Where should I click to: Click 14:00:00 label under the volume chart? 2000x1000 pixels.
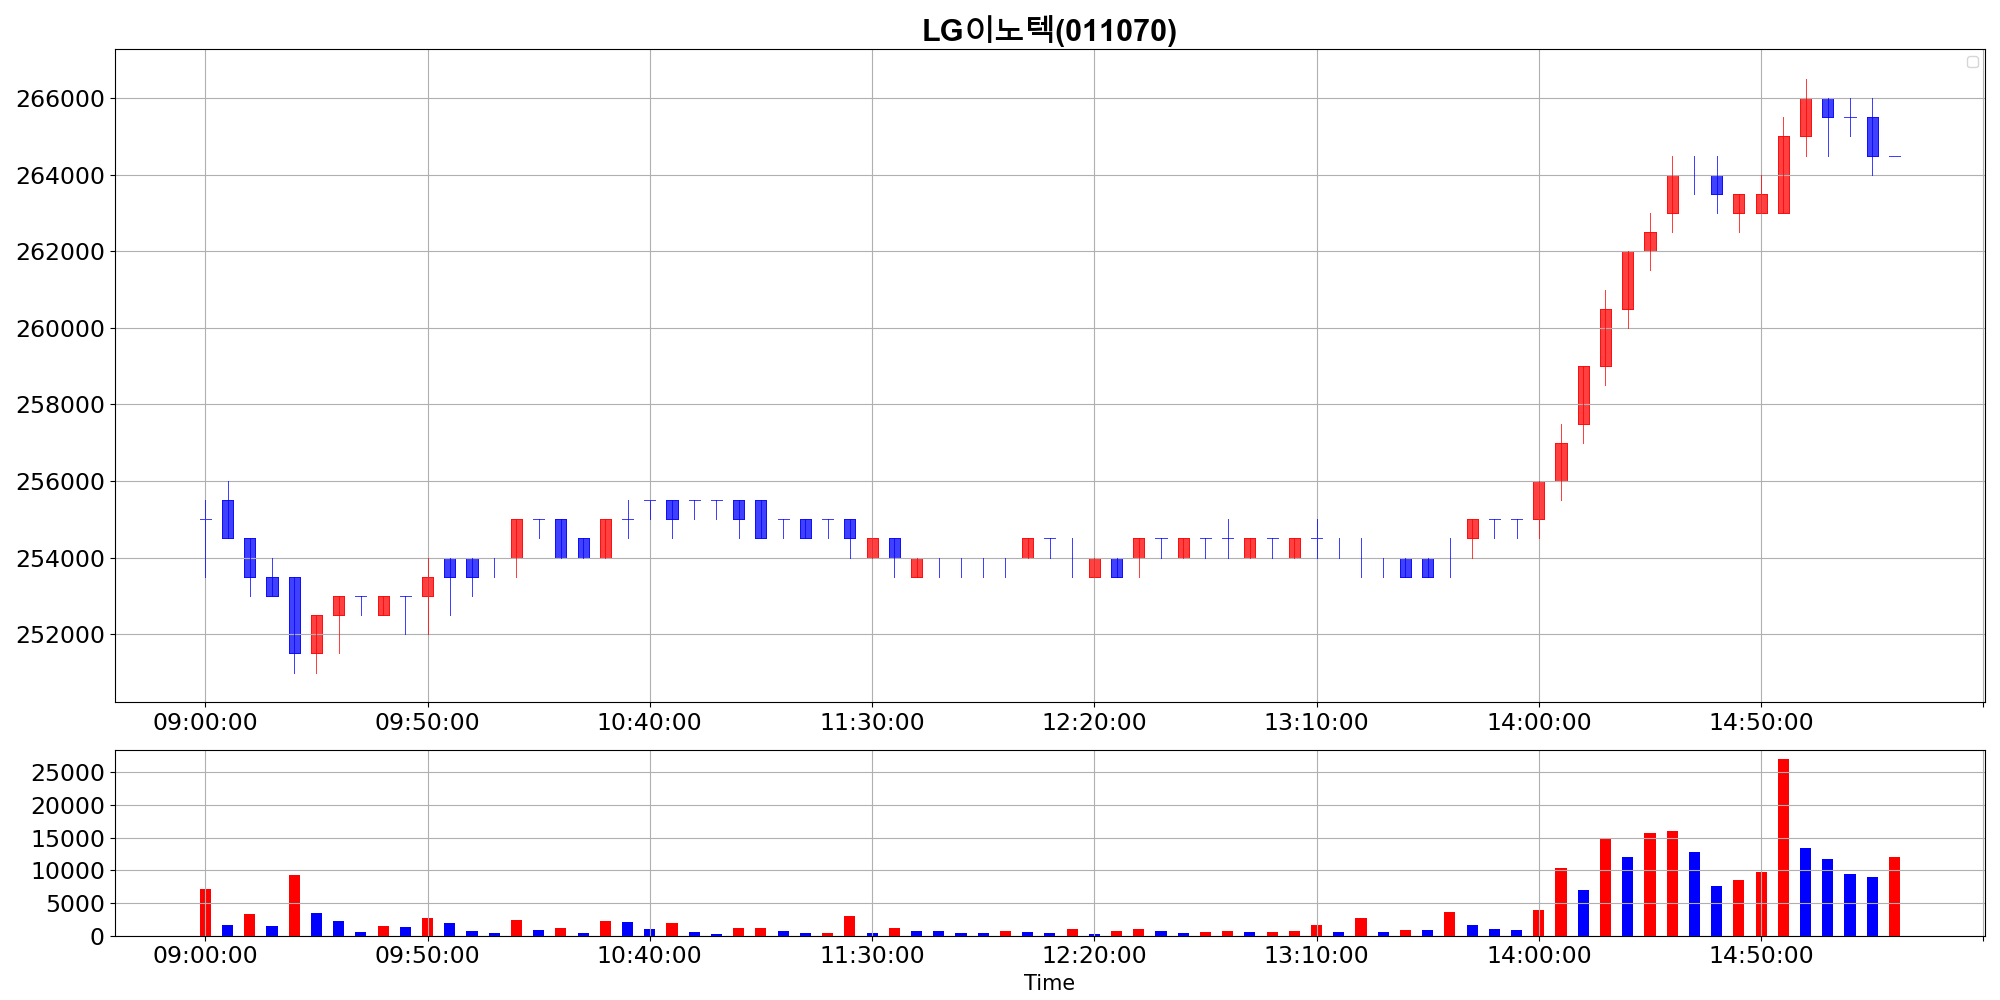coord(1539,955)
